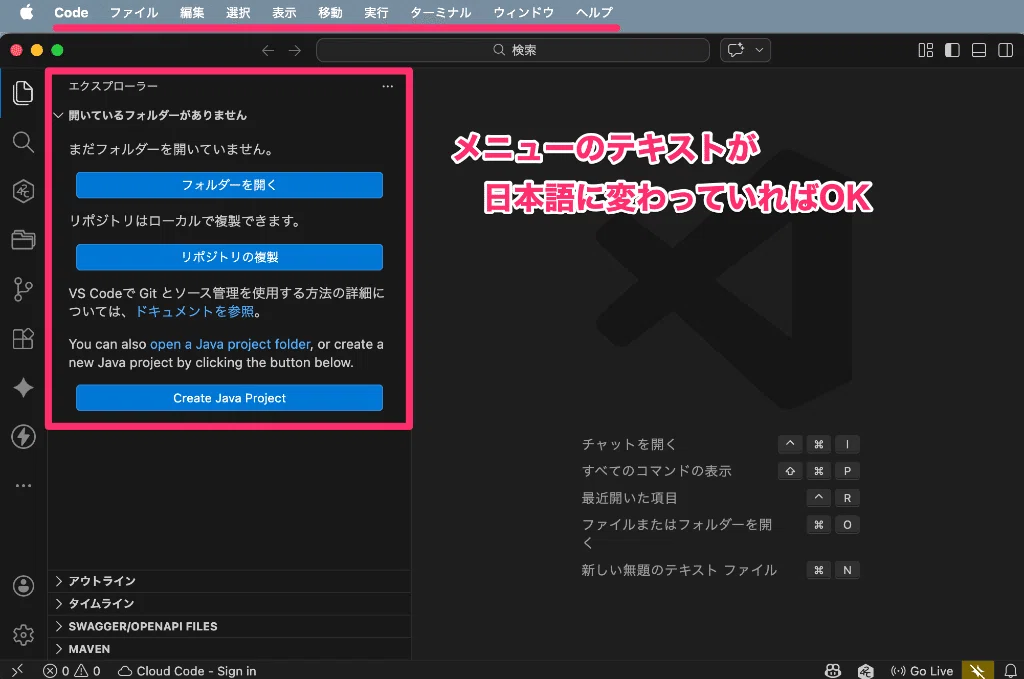Click the すべてのコマンドの表示 hint text
Viewport: 1024px width, 679px height.
pyautogui.click(x=656, y=471)
